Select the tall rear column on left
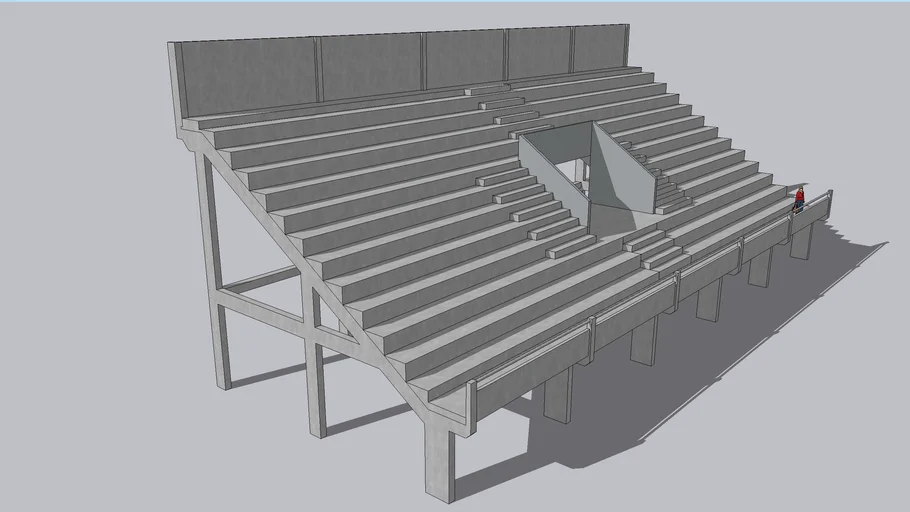 point(213,270)
